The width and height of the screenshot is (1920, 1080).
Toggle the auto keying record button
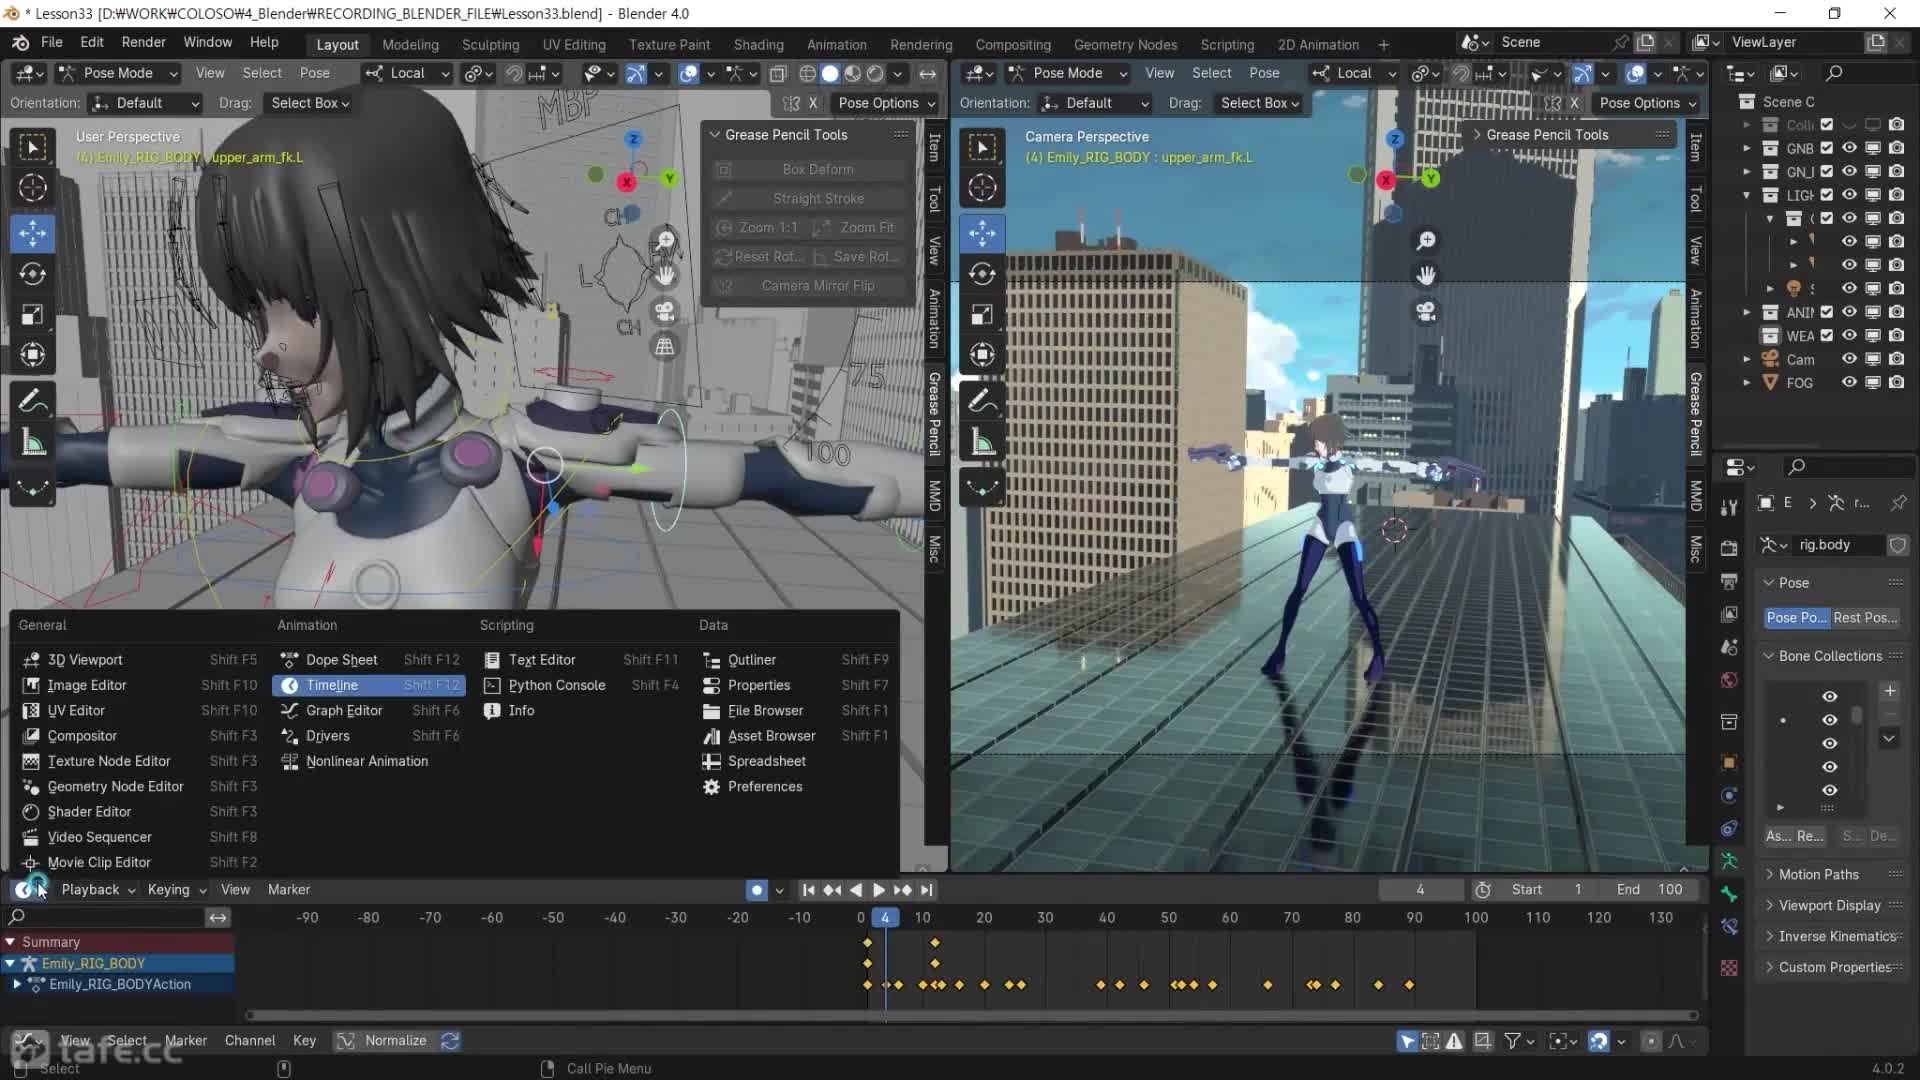tap(757, 890)
